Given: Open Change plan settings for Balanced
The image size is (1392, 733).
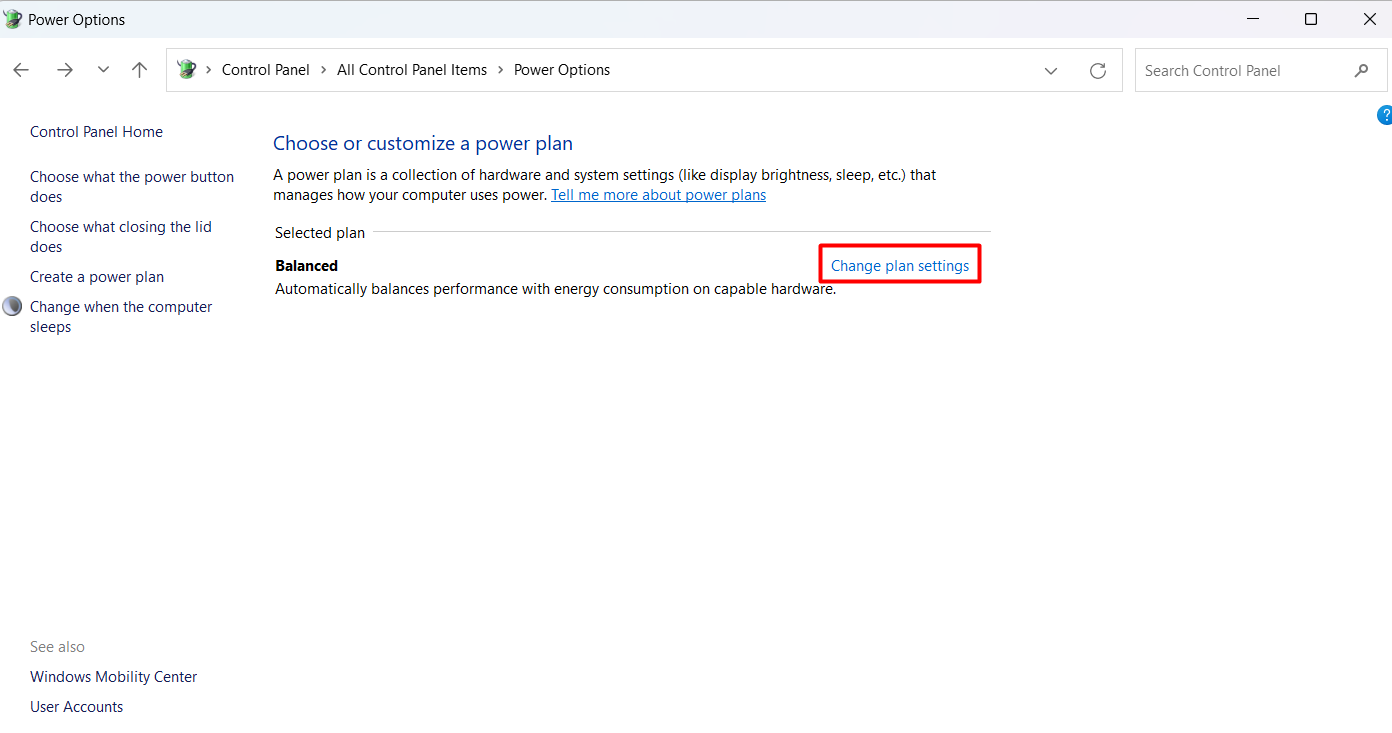Looking at the screenshot, I should (x=900, y=266).
